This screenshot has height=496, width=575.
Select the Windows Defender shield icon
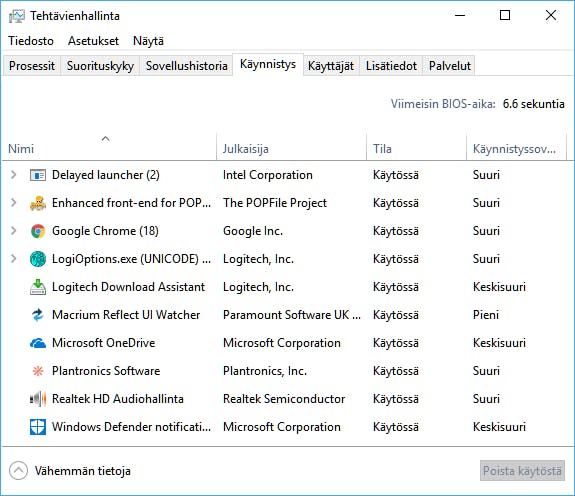[x=38, y=427]
